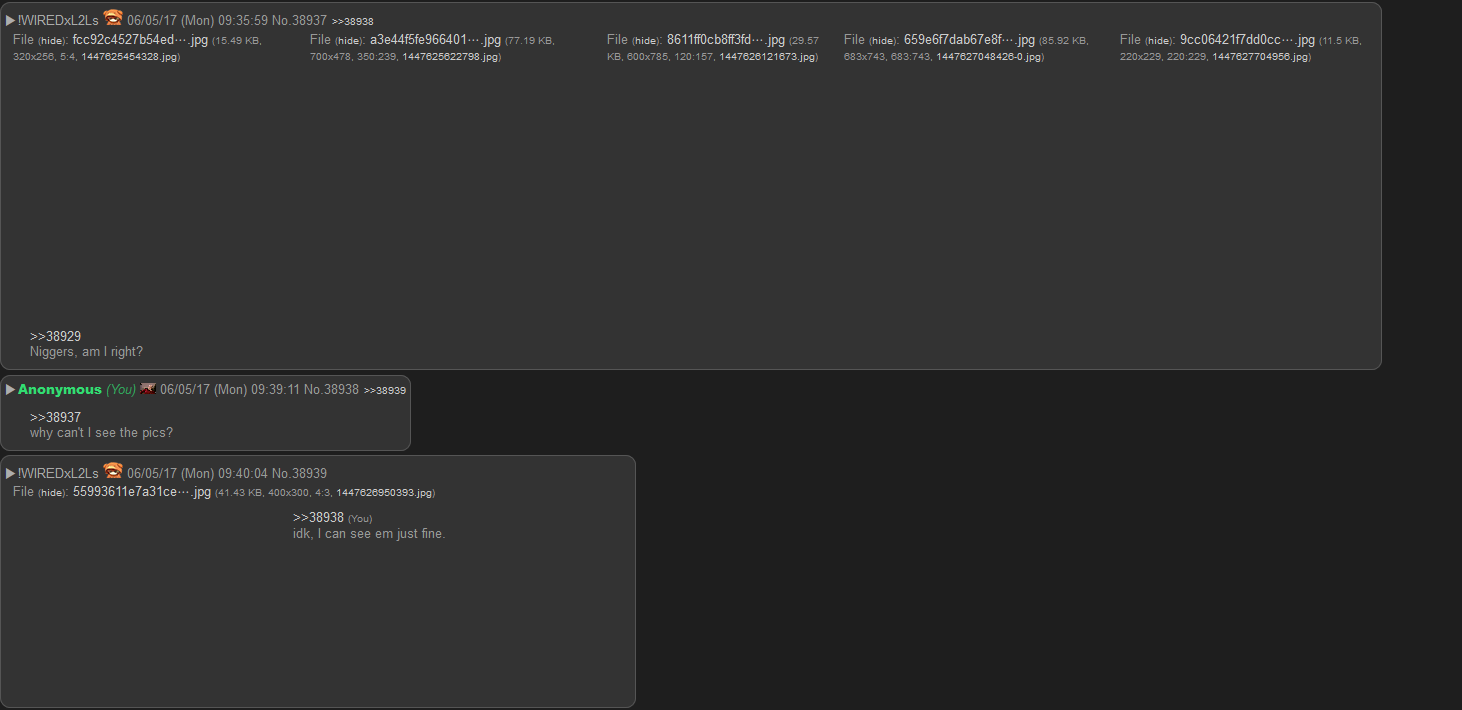The image size is (1462, 710).
Task: Hide file fcc92c4527b54ed.jpg
Action: (52, 41)
